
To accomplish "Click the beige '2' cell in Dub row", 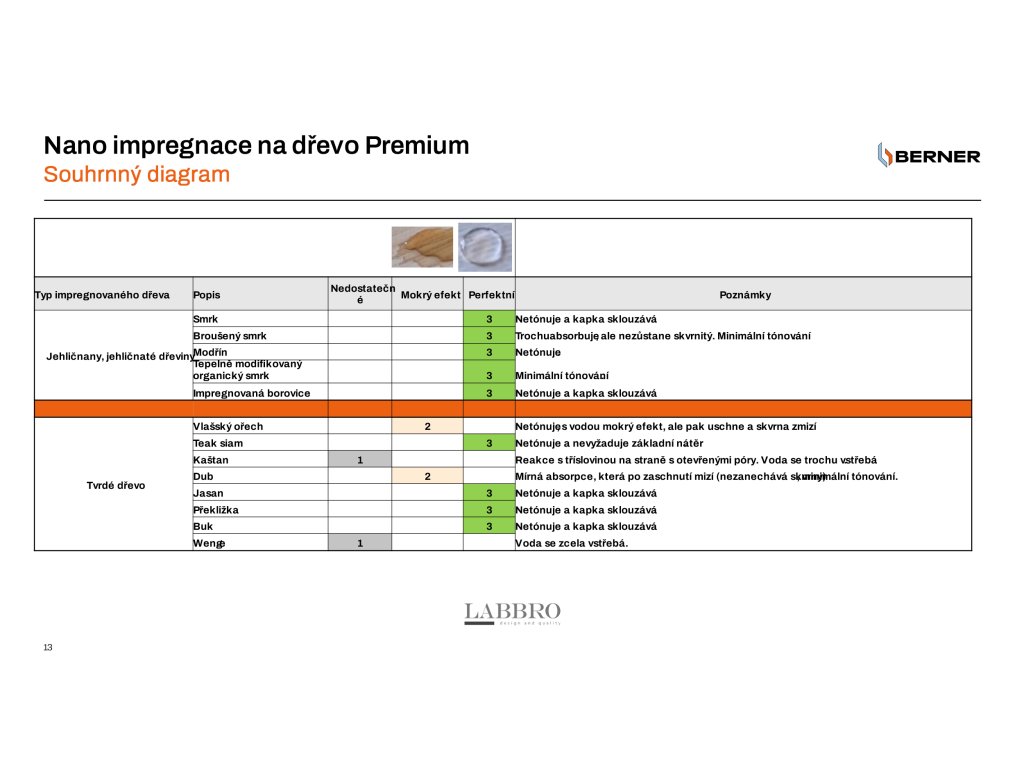I will point(428,476).
